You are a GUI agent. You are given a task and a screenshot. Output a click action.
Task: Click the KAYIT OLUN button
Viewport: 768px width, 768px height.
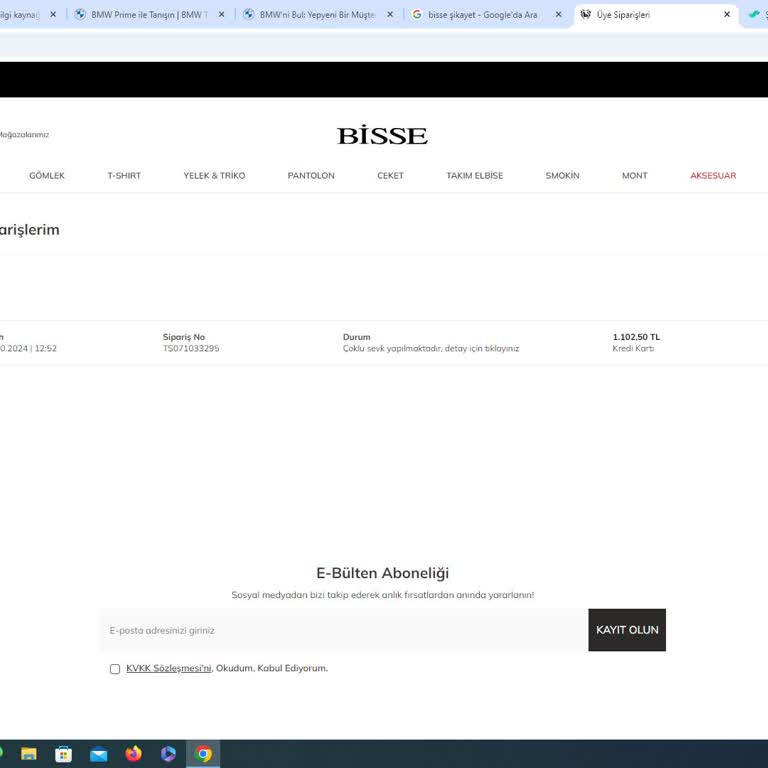627,630
